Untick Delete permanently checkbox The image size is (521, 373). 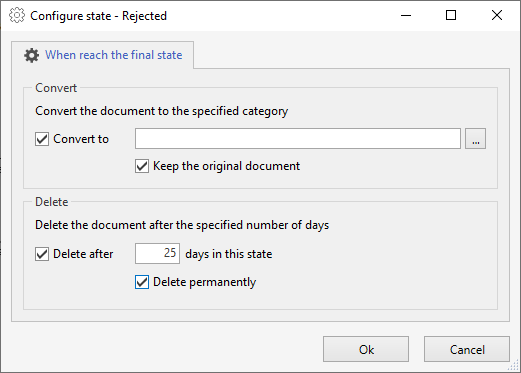142,282
